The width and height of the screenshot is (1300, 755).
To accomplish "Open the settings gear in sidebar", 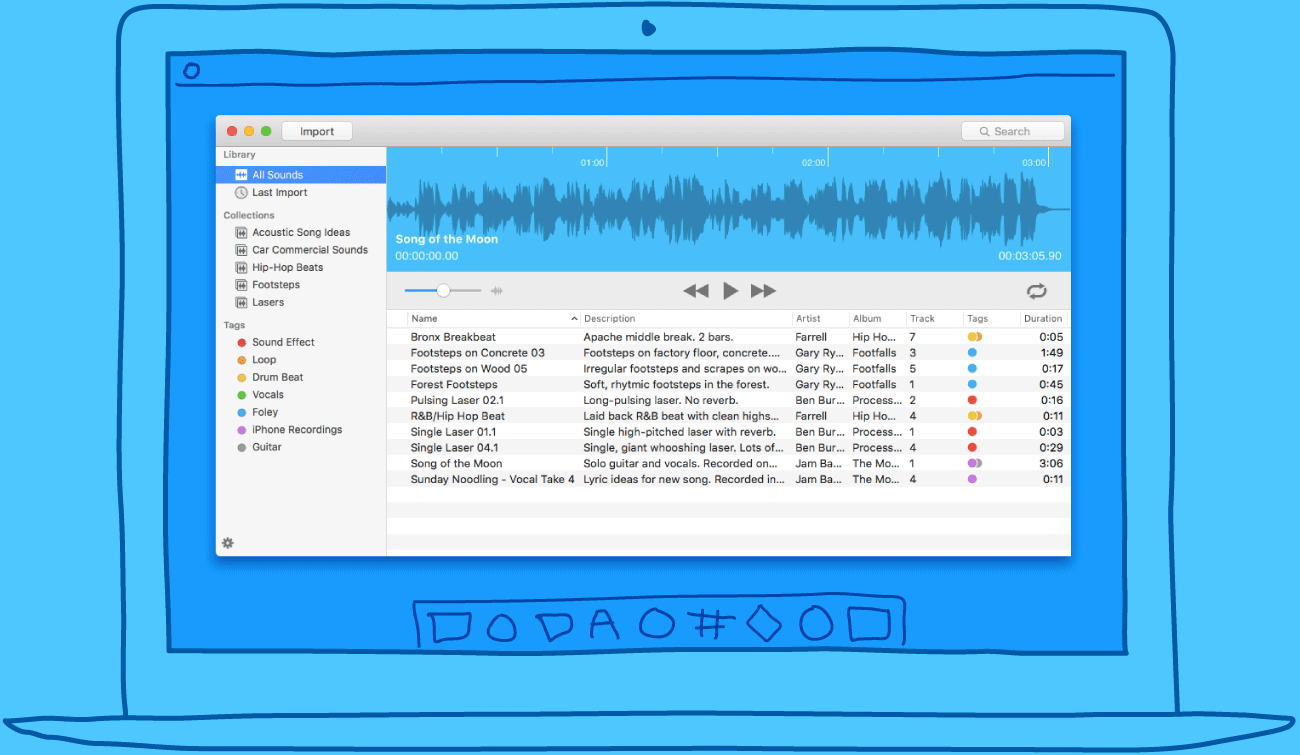I will (x=228, y=543).
